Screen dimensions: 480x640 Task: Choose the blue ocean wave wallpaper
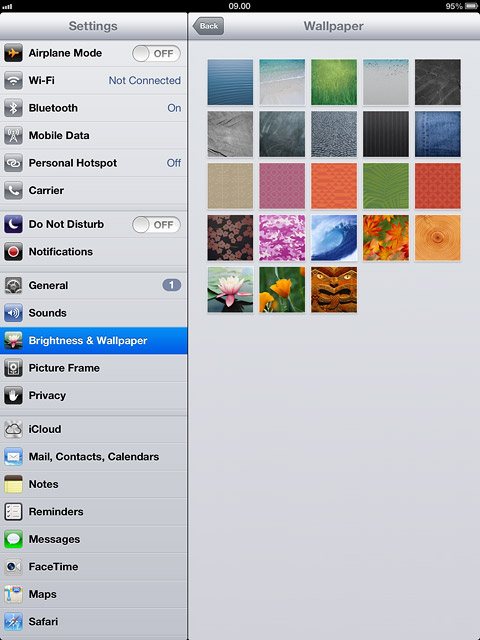coord(334,238)
